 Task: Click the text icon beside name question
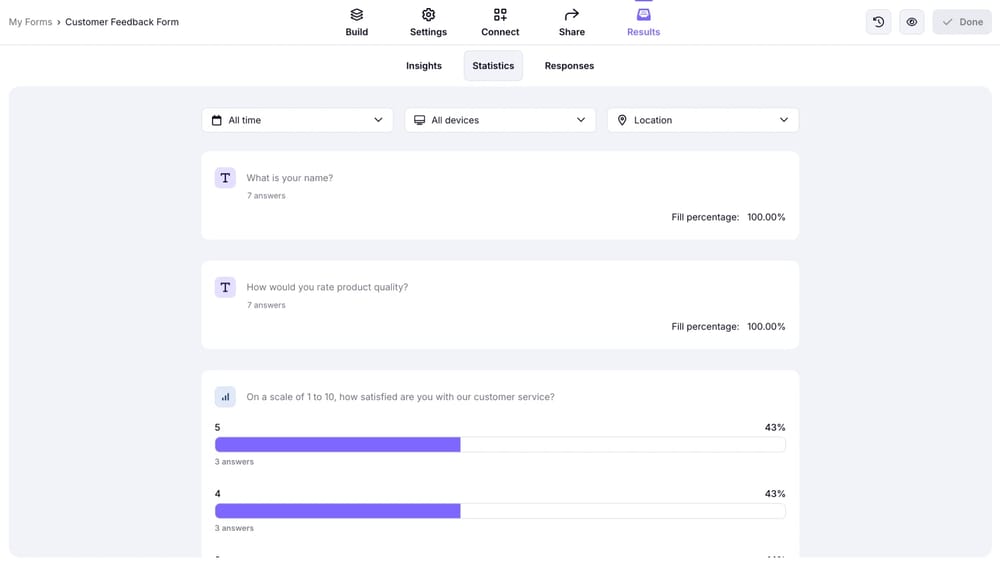(x=225, y=178)
